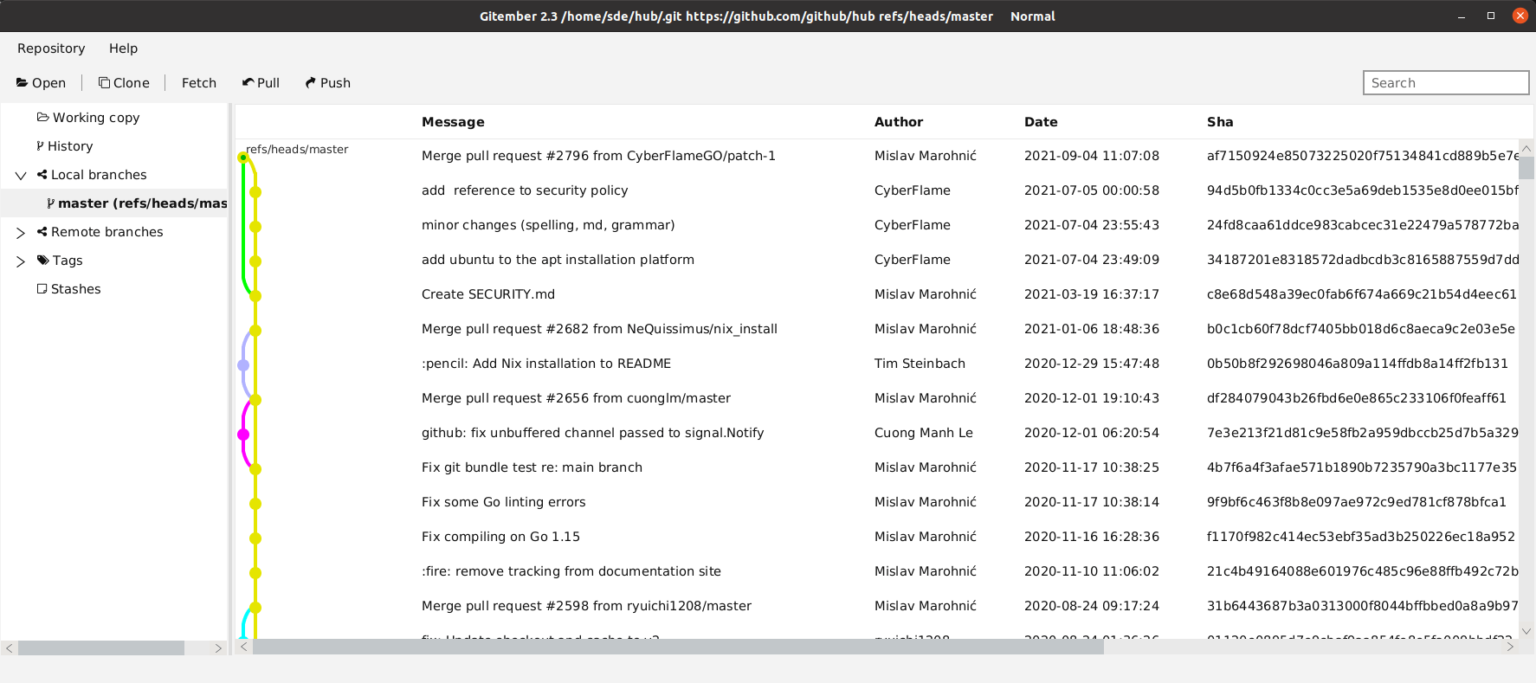Collapse the Local branches node
Screen dimensions: 1536x683
(21, 175)
